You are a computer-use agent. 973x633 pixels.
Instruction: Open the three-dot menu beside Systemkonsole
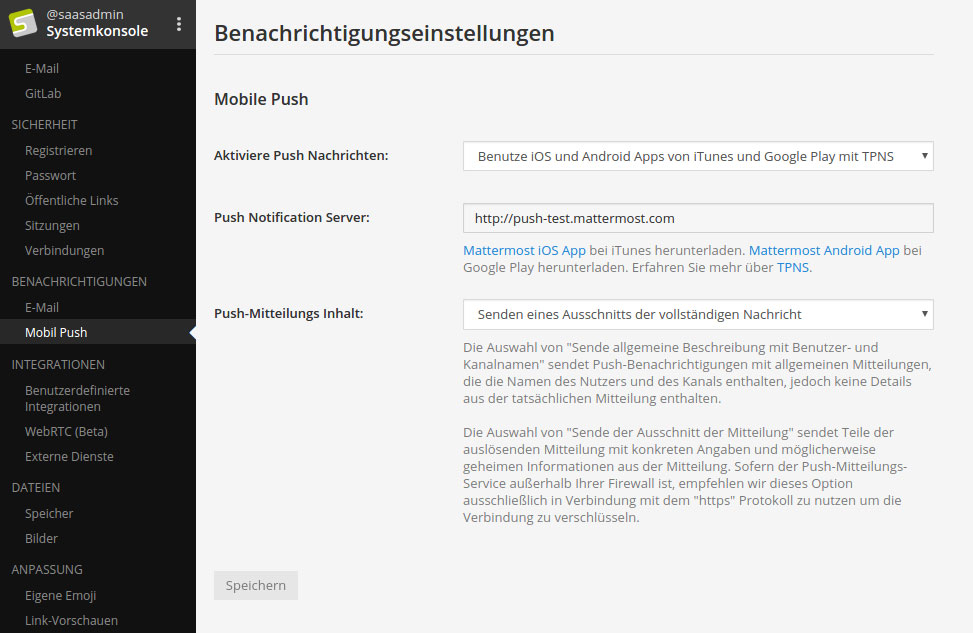(x=179, y=24)
